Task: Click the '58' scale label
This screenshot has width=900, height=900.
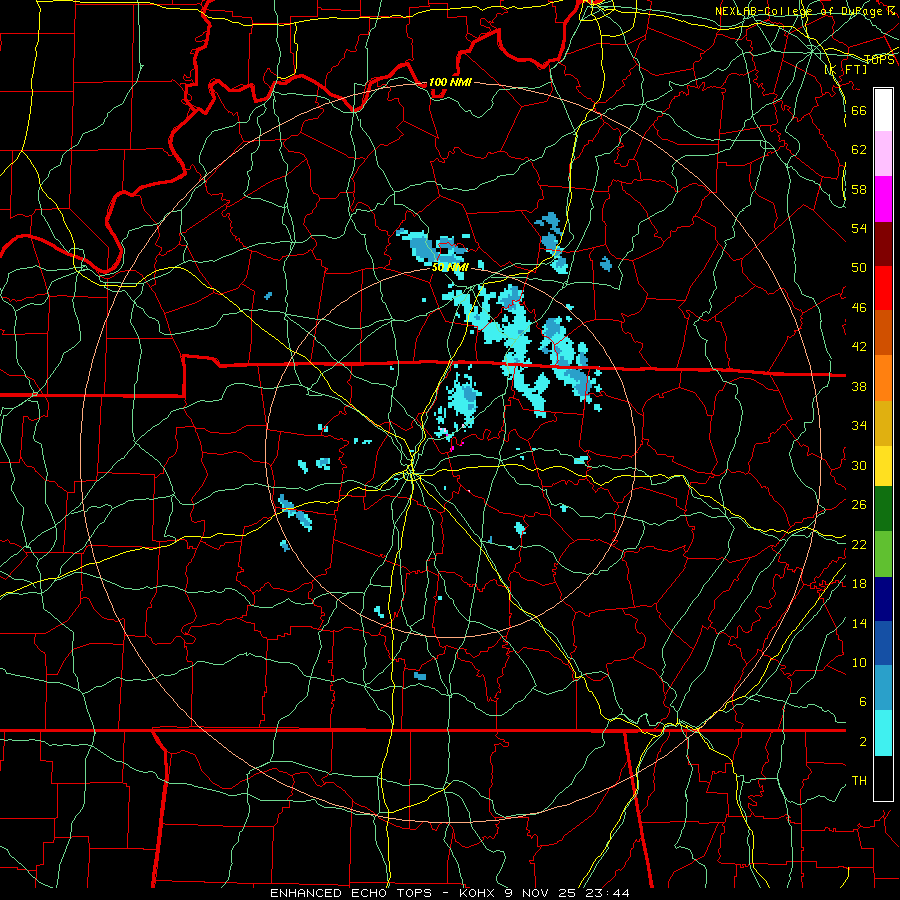Action: [x=859, y=189]
